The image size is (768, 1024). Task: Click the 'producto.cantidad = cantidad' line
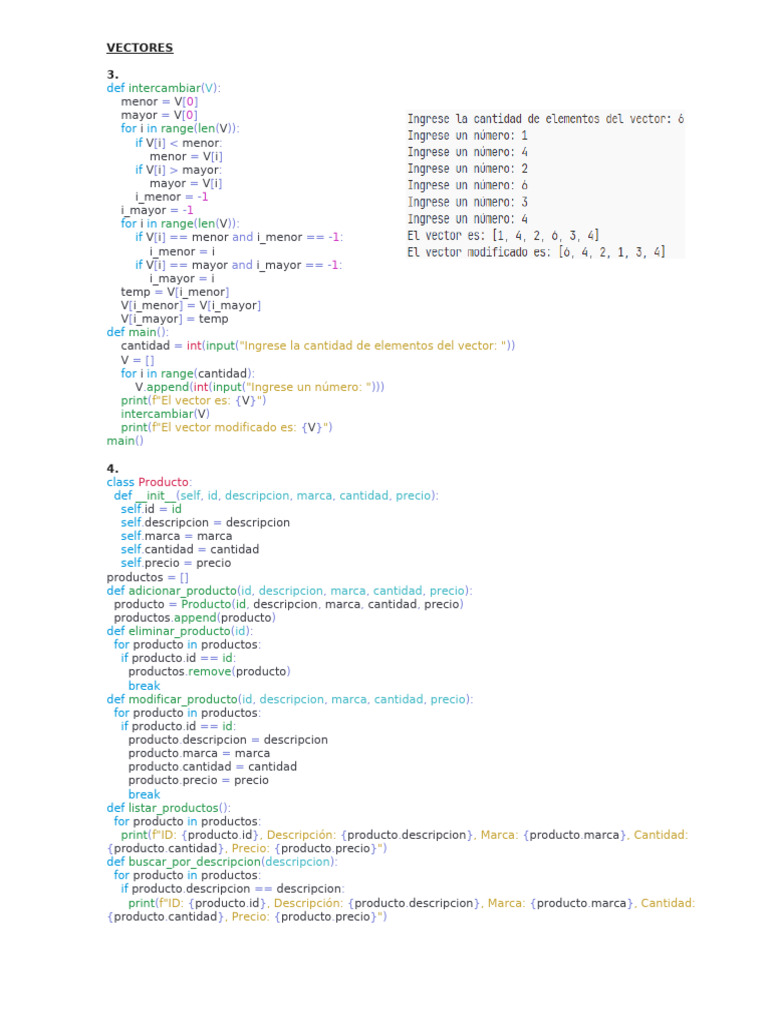point(212,767)
